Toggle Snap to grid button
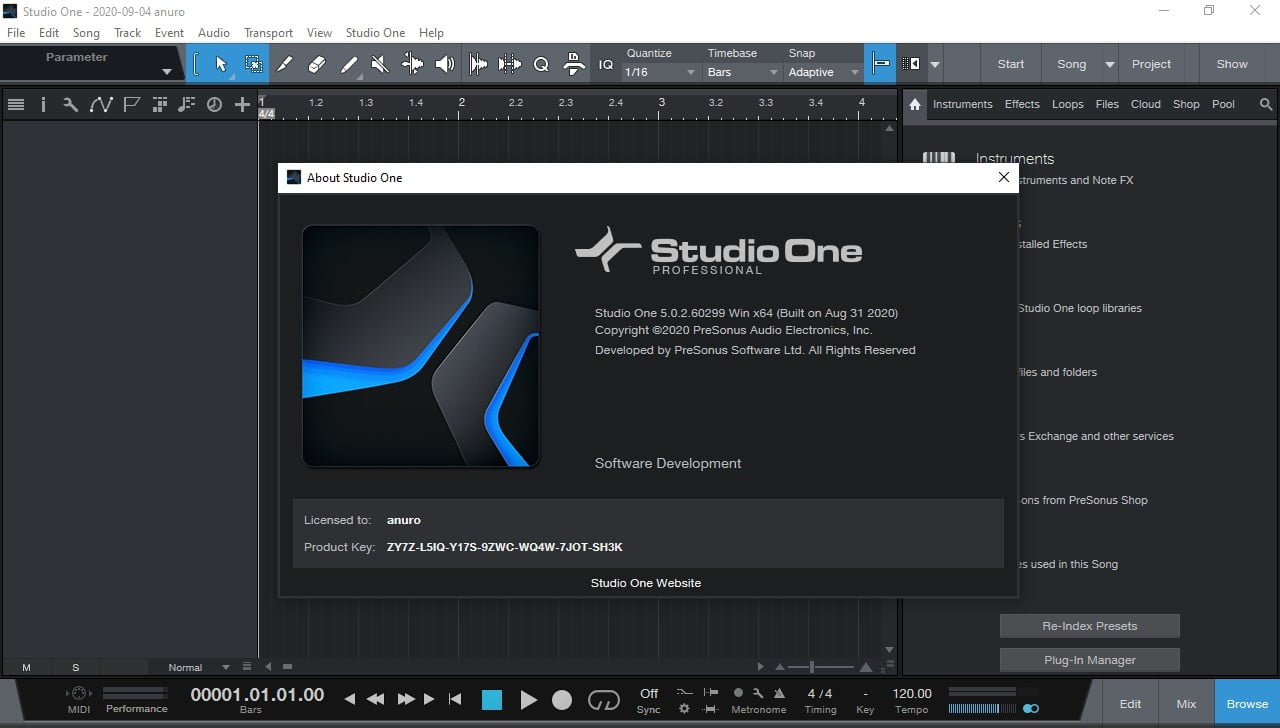 tap(880, 64)
